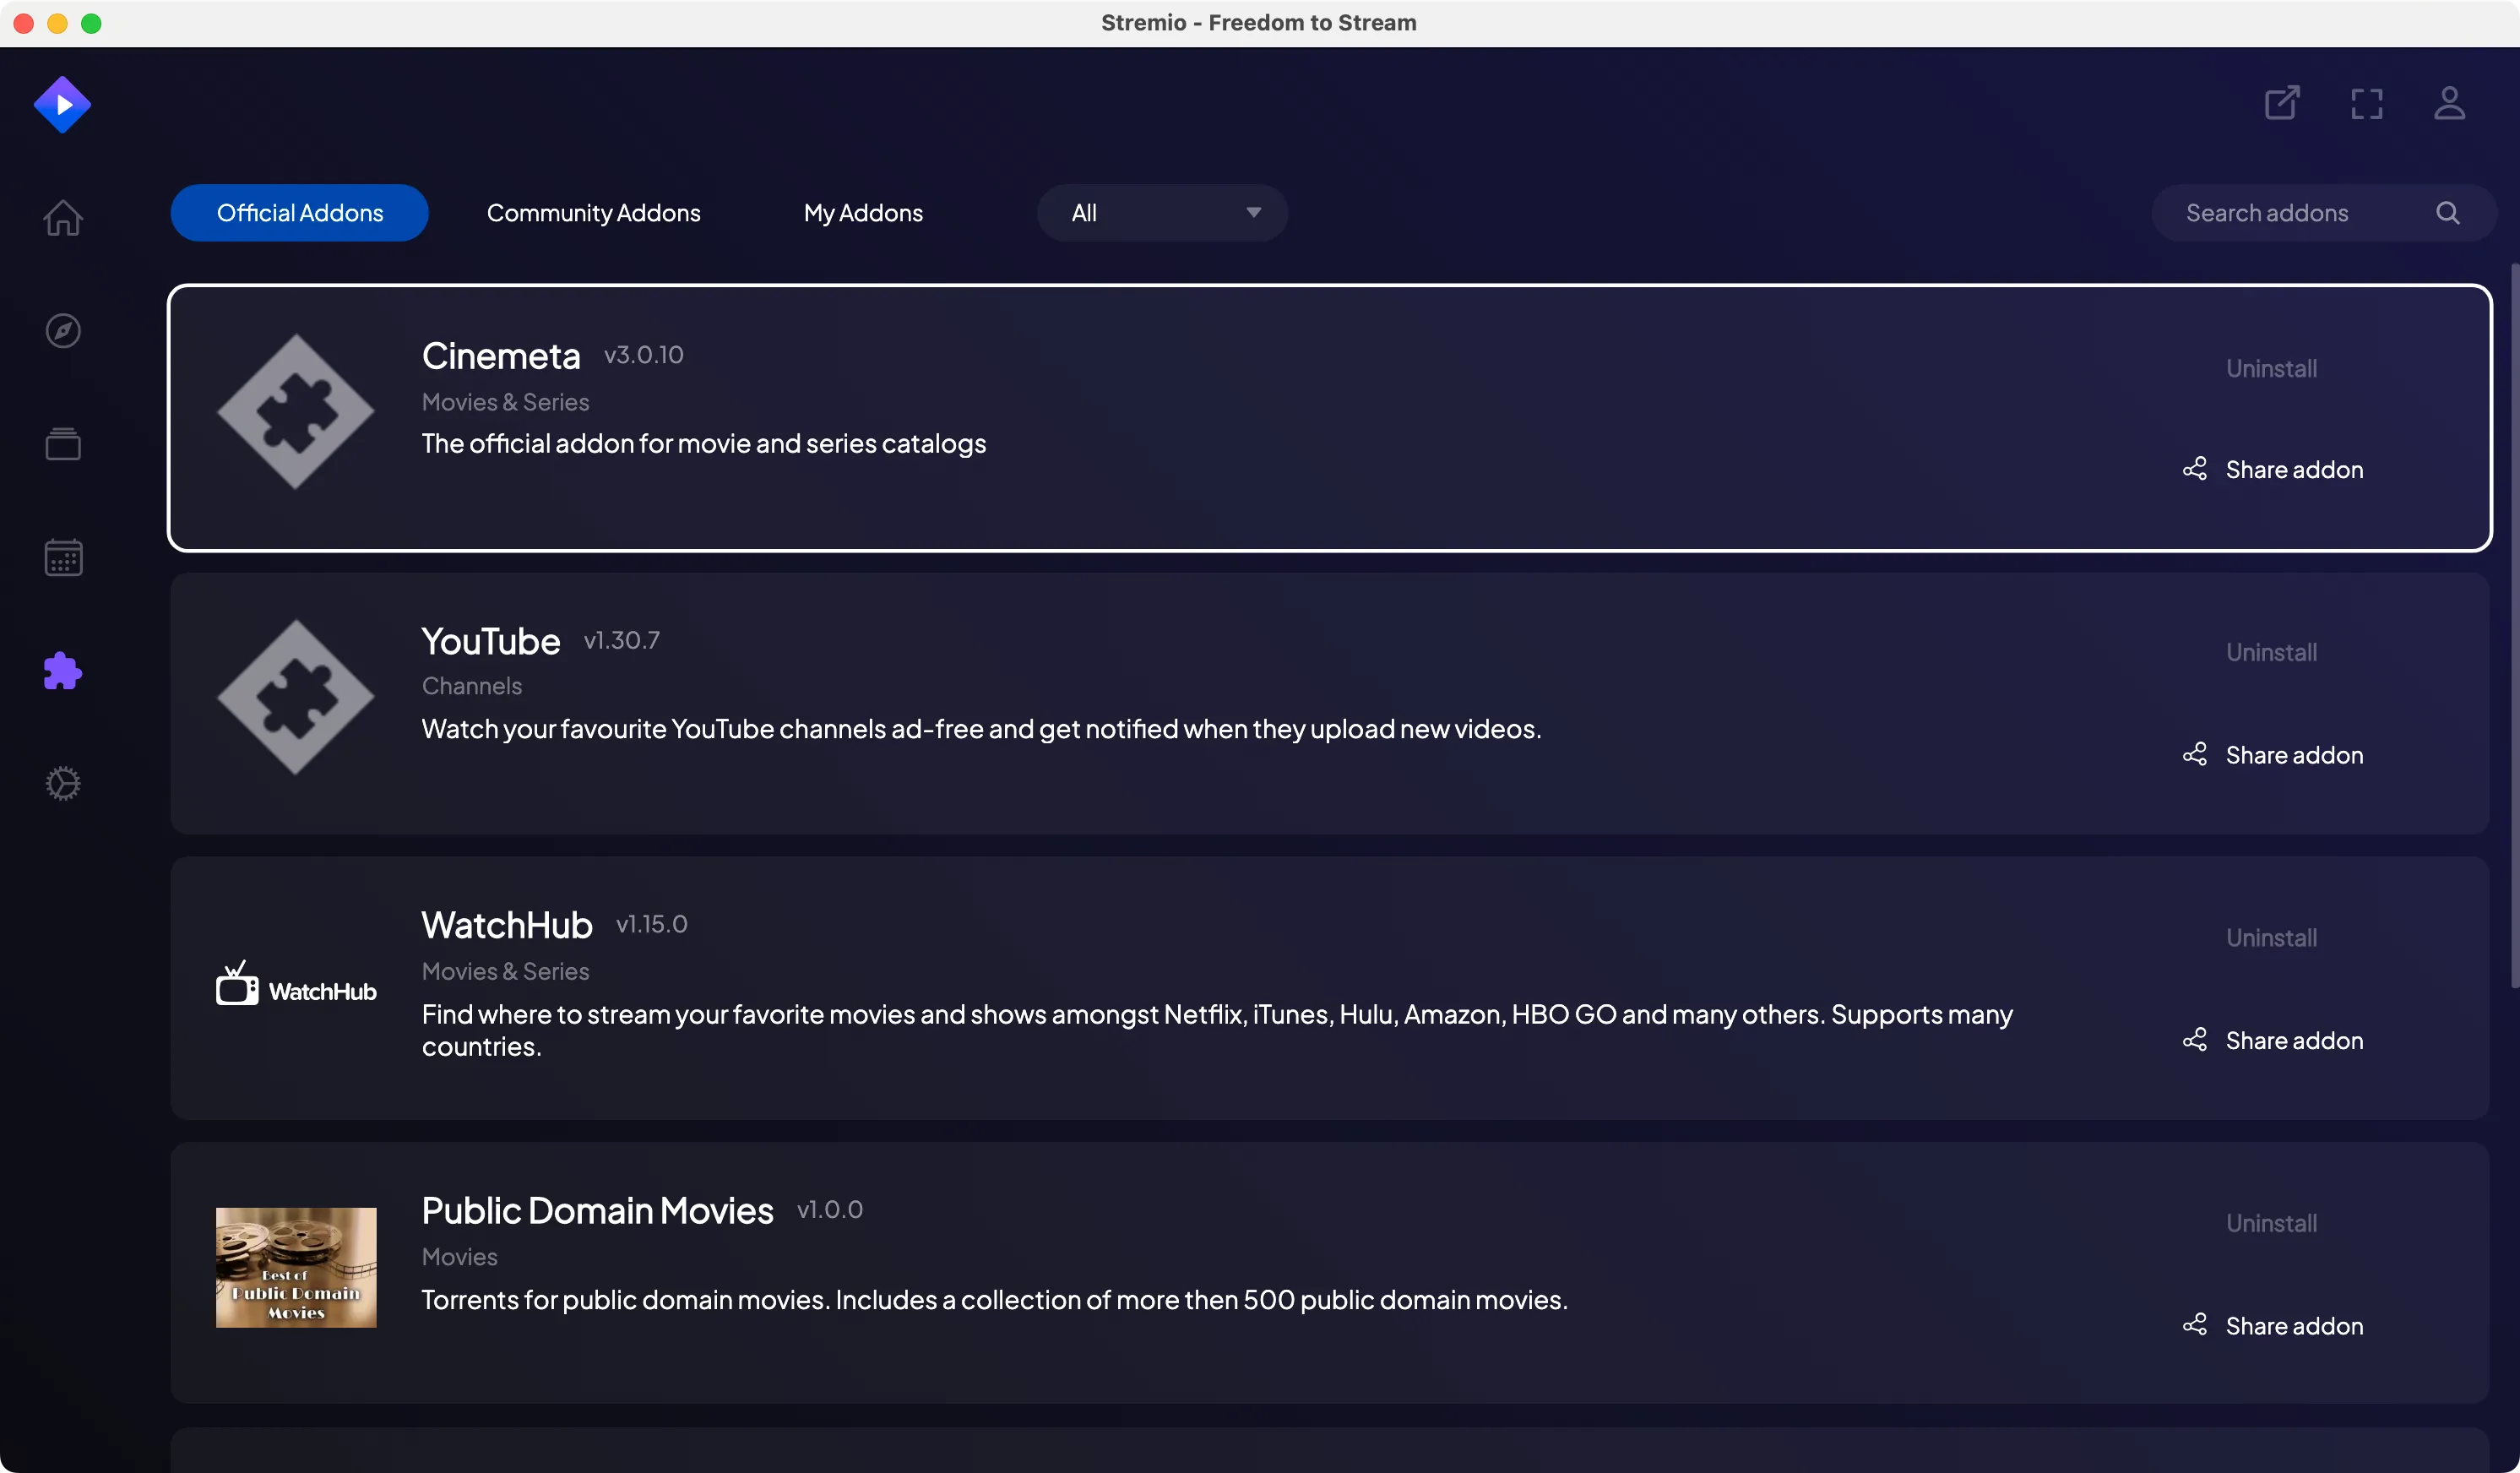Switch to the Community Addons tab
Viewport: 2520px width, 1473px height.
click(593, 212)
